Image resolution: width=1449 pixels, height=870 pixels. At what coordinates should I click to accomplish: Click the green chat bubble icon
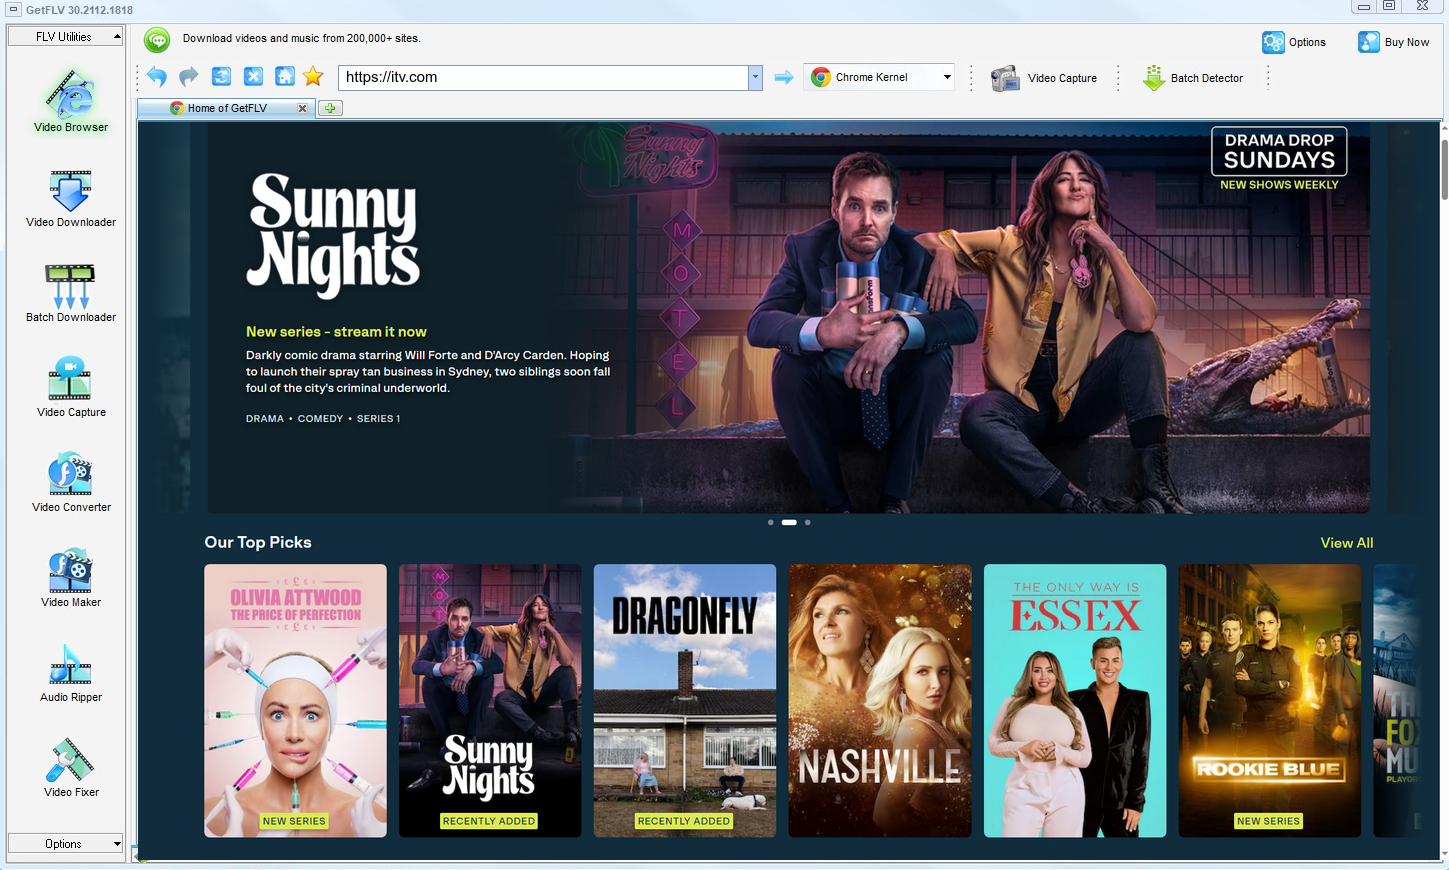[157, 39]
